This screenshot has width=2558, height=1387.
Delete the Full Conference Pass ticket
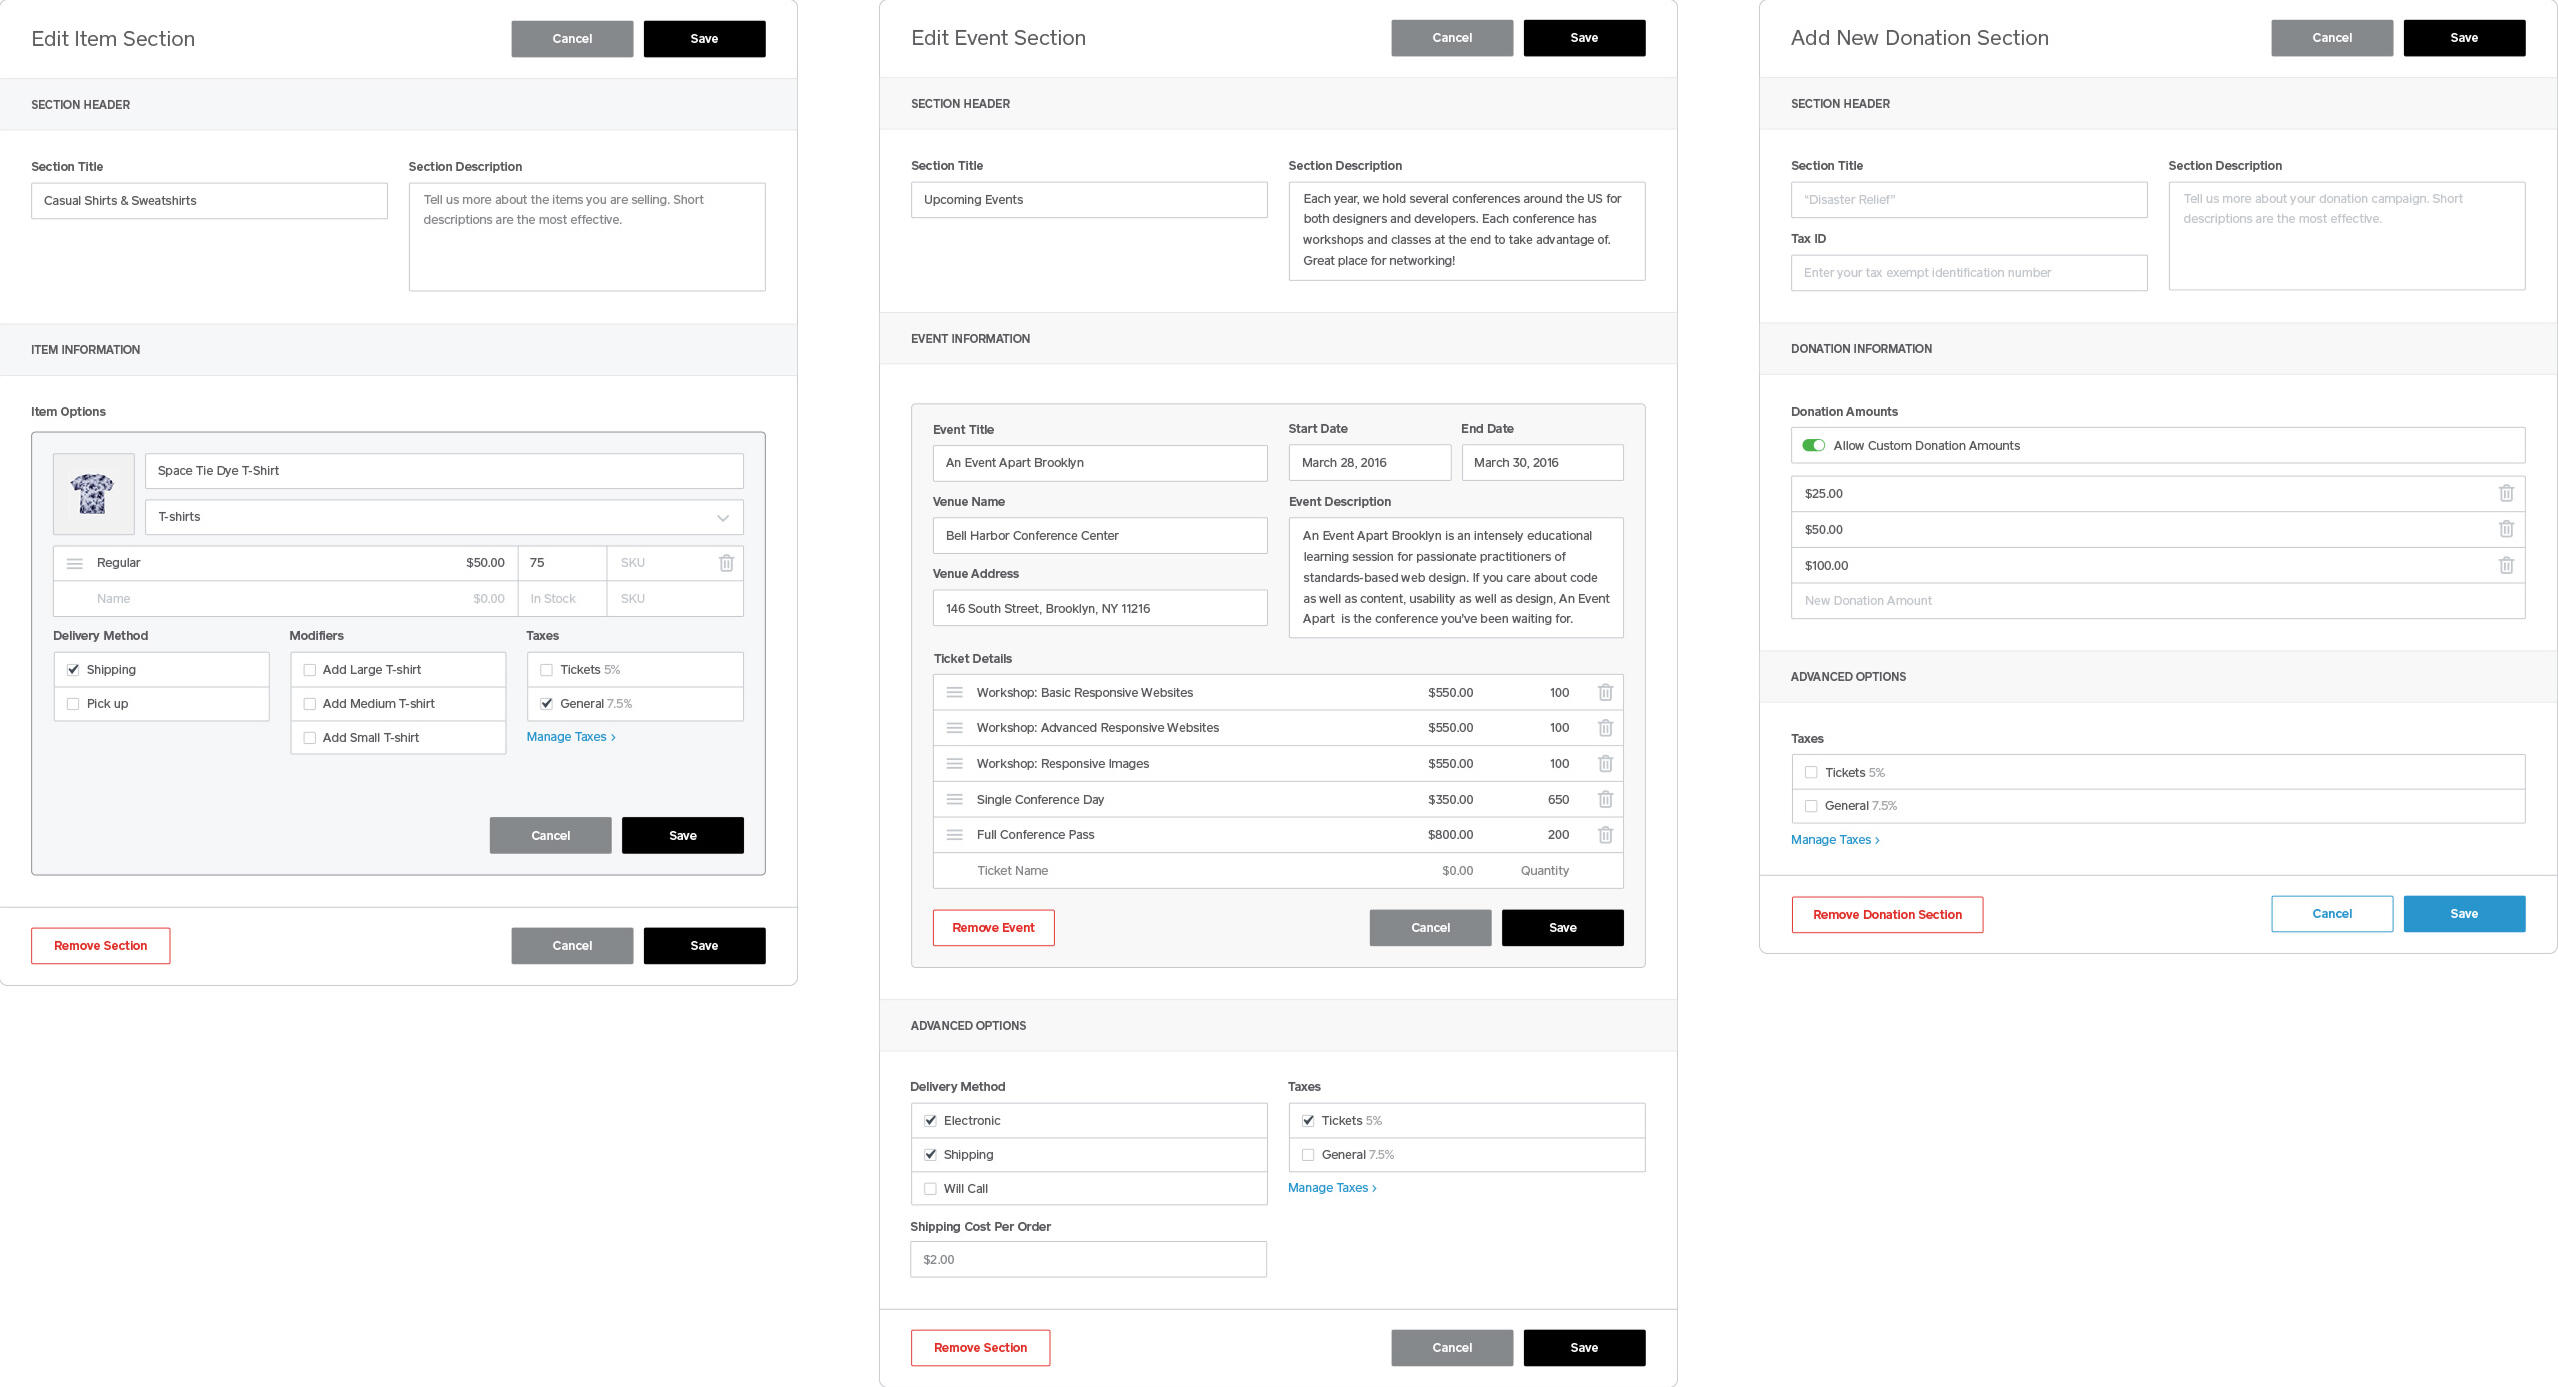(x=1605, y=835)
